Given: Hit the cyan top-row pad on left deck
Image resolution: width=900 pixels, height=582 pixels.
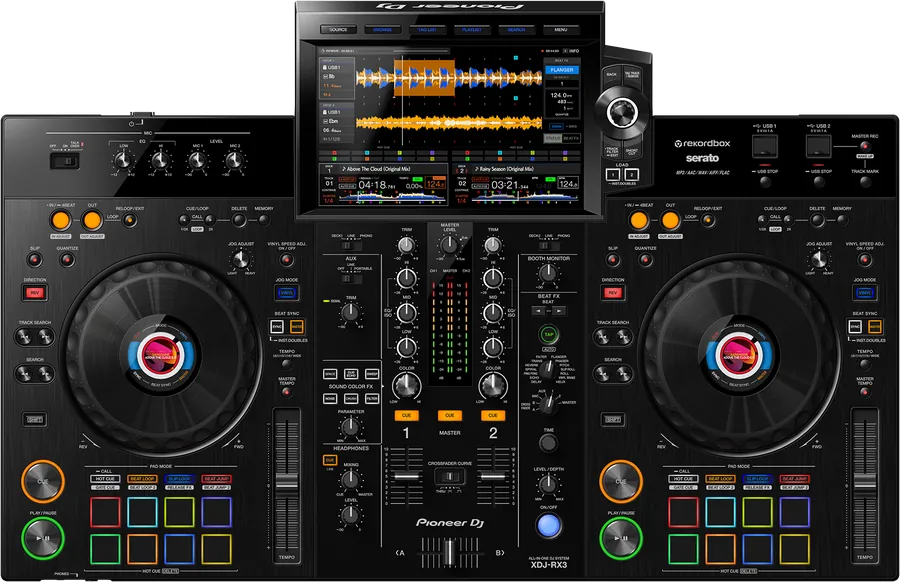Looking at the screenshot, I should pos(142,512).
